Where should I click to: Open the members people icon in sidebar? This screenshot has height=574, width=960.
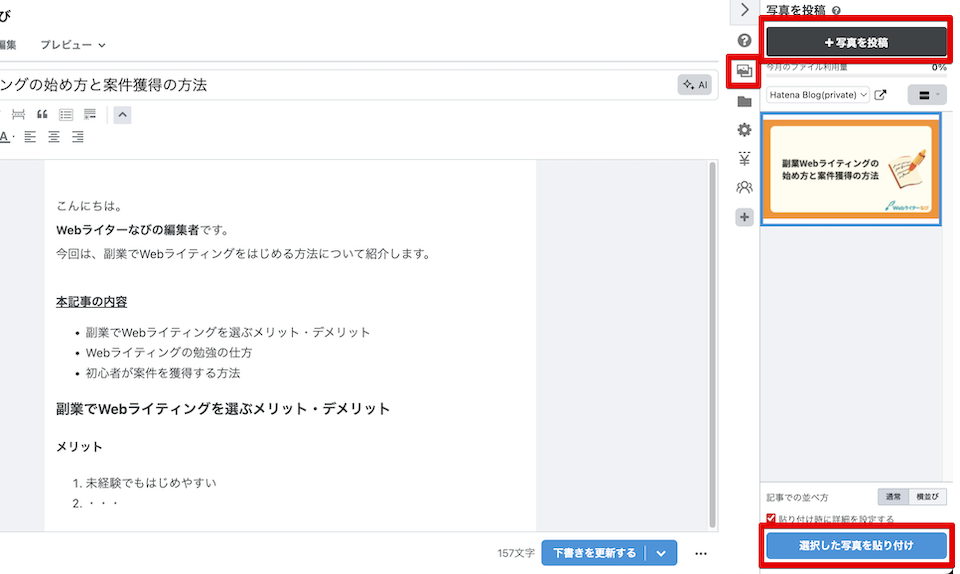tap(744, 188)
